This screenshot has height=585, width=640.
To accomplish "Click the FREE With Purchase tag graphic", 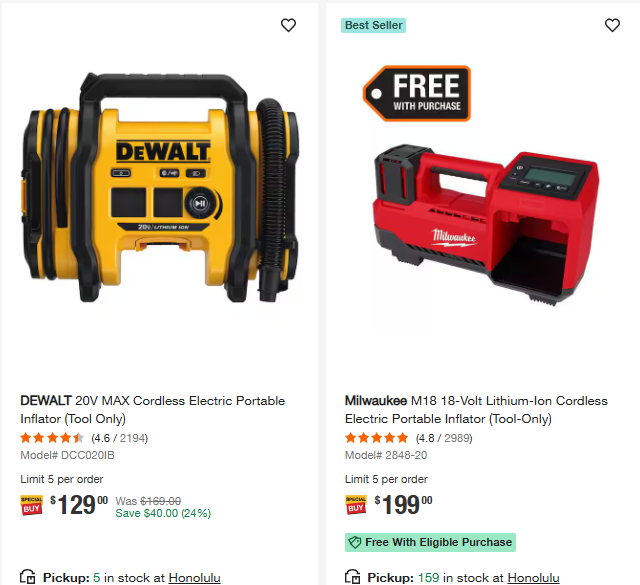I will point(417,93).
